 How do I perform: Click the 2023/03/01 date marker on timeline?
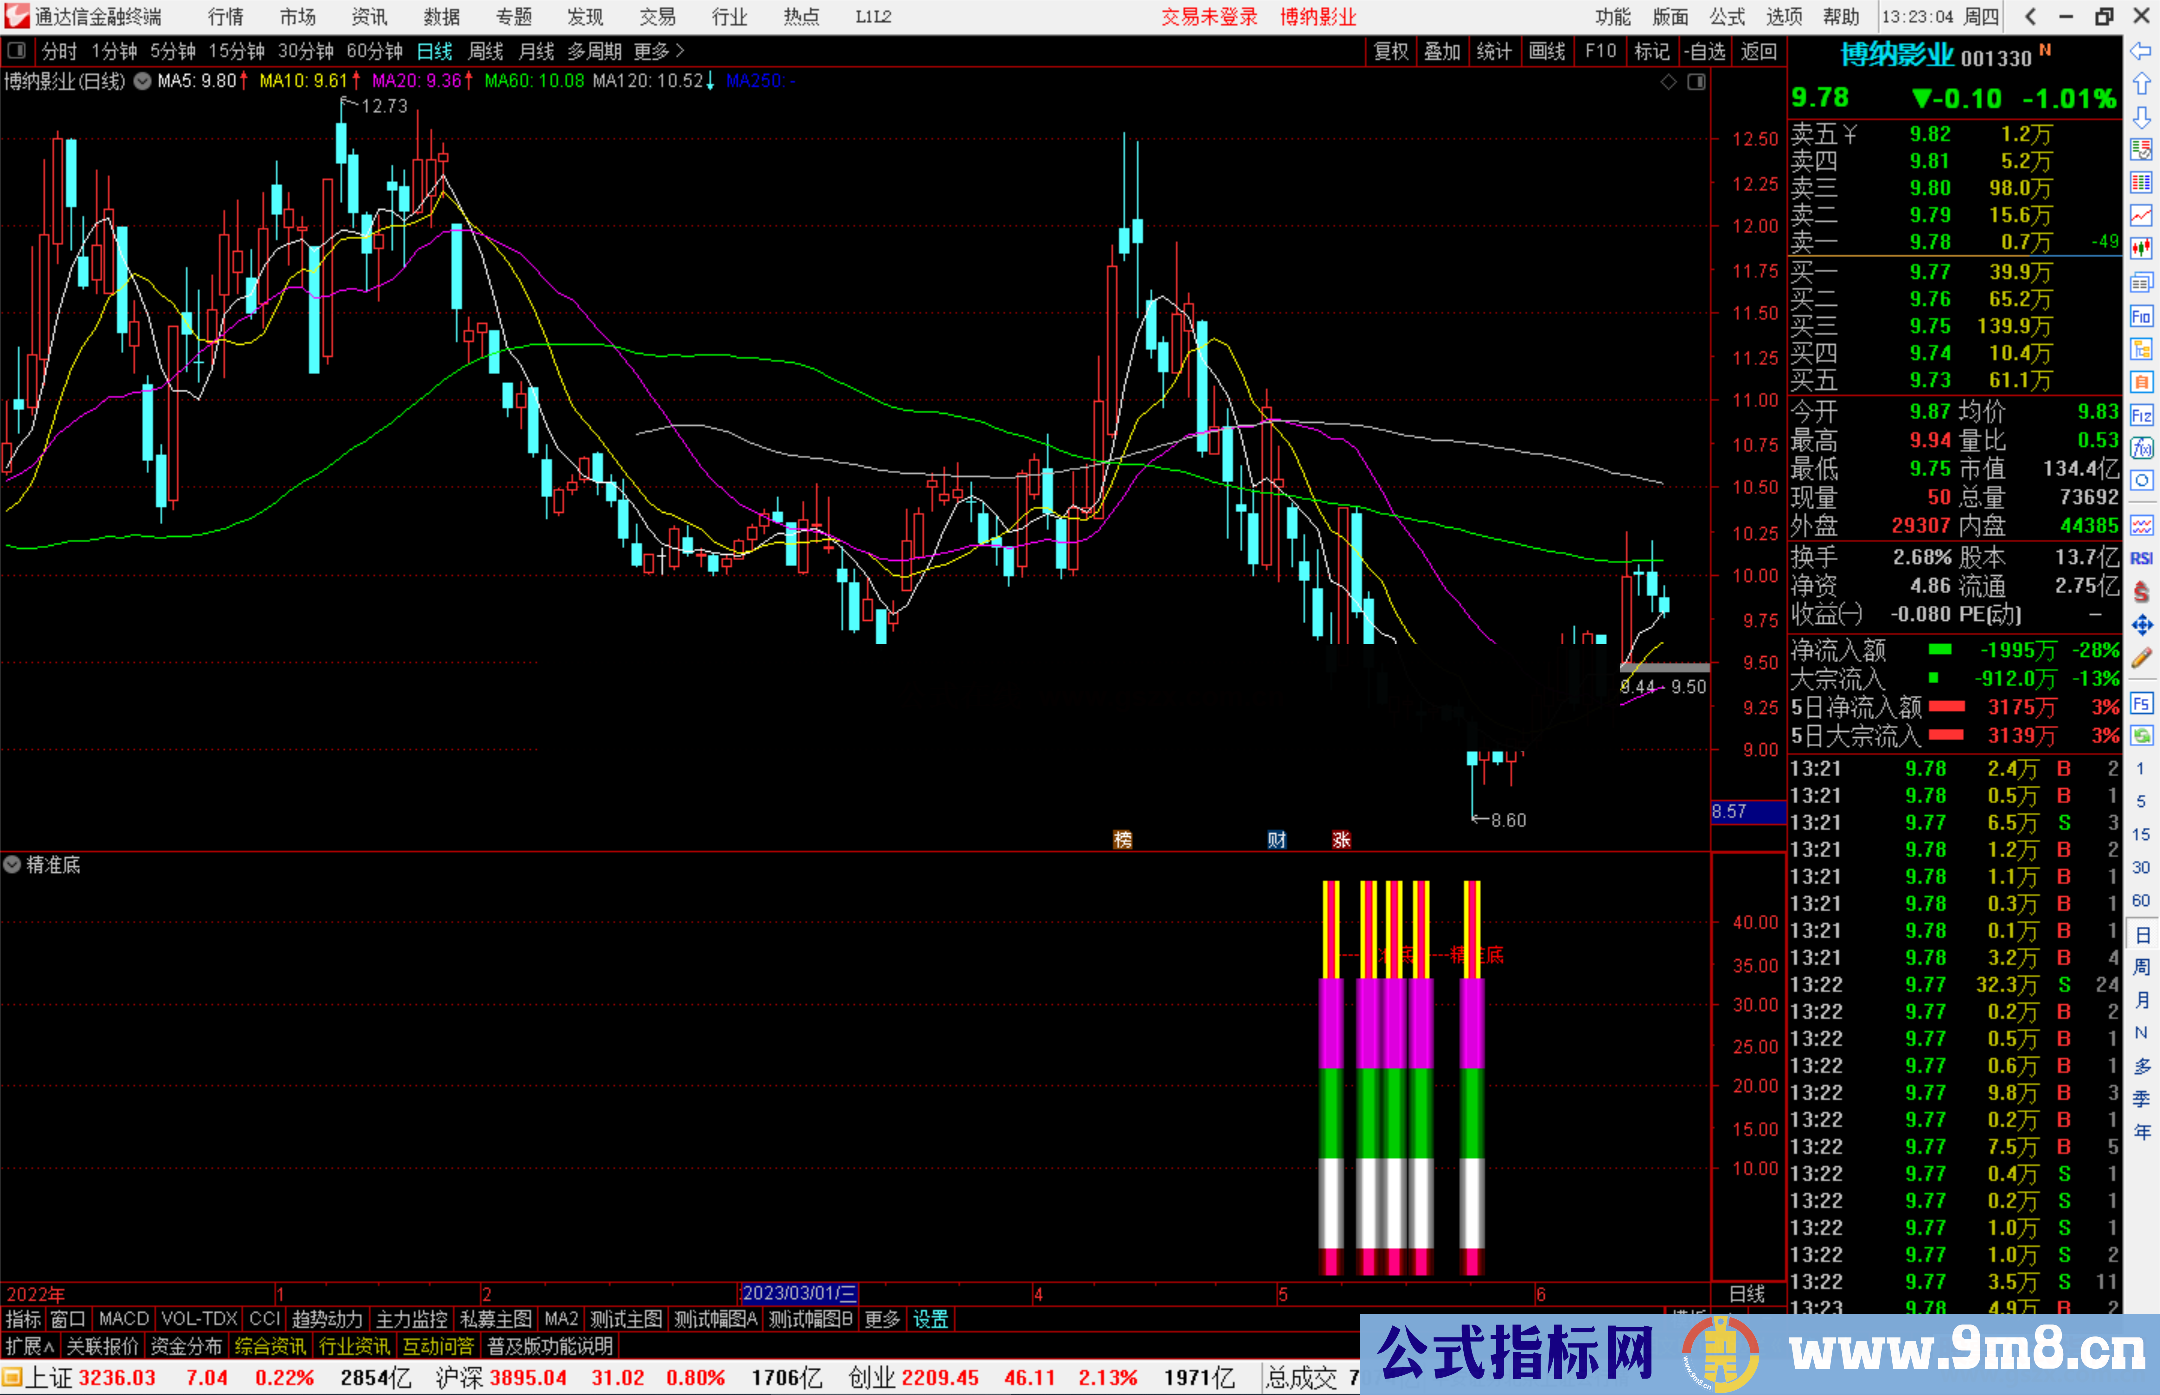[x=798, y=1293]
